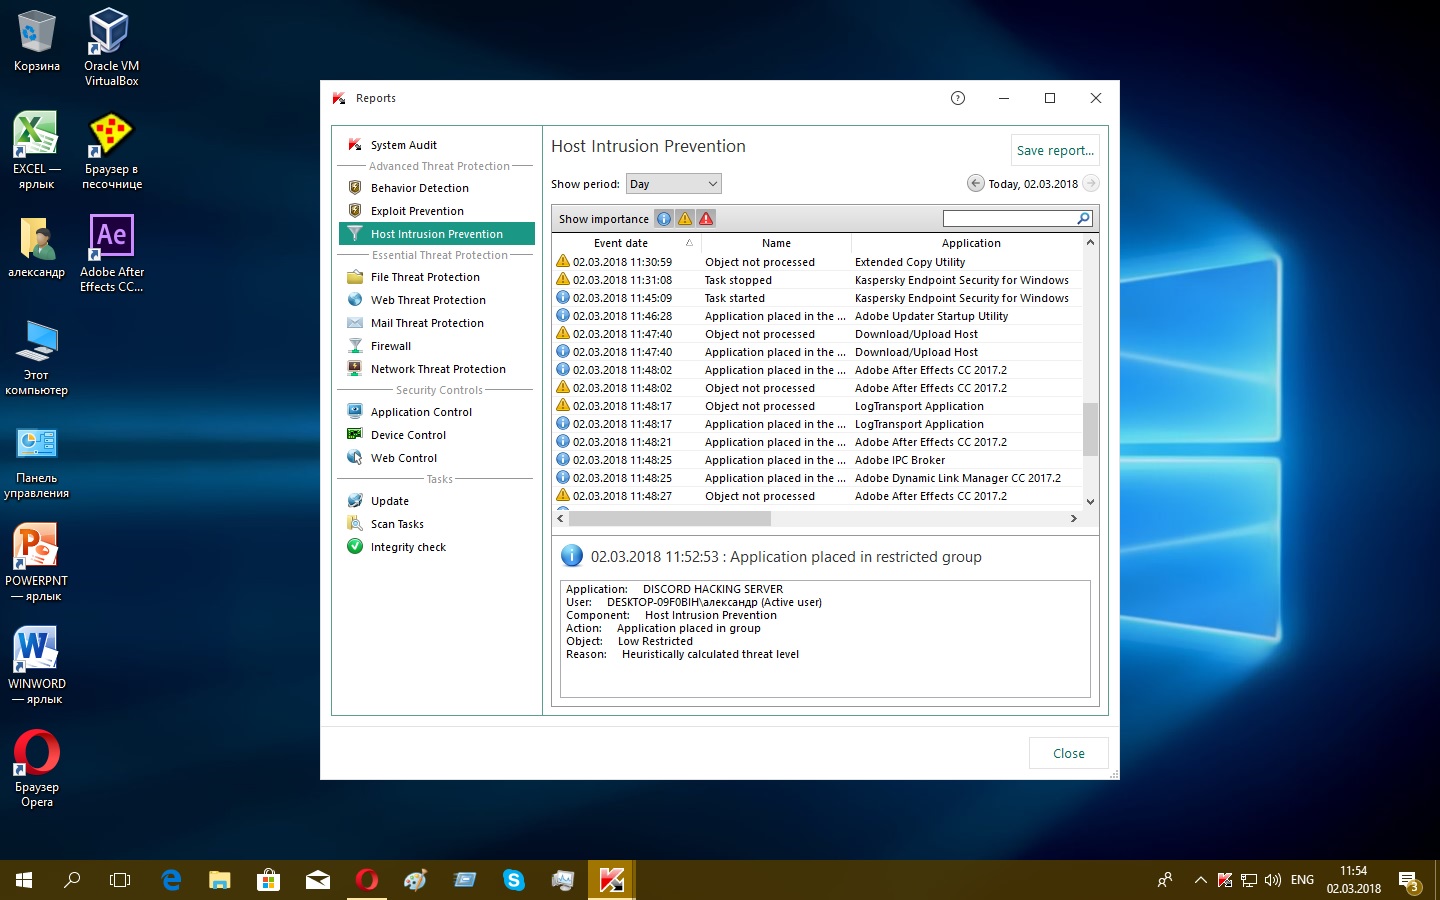Click the Application column header
The height and width of the screenshot is (900, 1440).
pos(970,243)
